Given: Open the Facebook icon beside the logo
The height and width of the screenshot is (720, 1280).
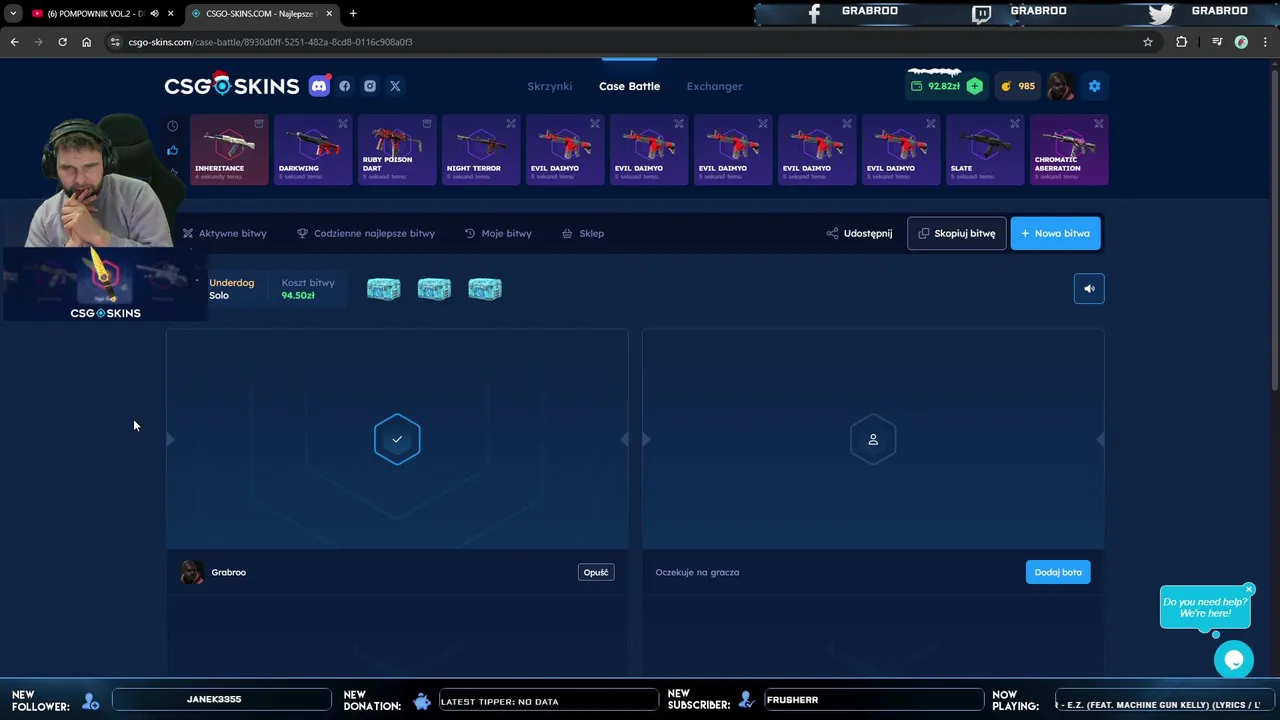Looking at the screenshot, I should (345, 86).
